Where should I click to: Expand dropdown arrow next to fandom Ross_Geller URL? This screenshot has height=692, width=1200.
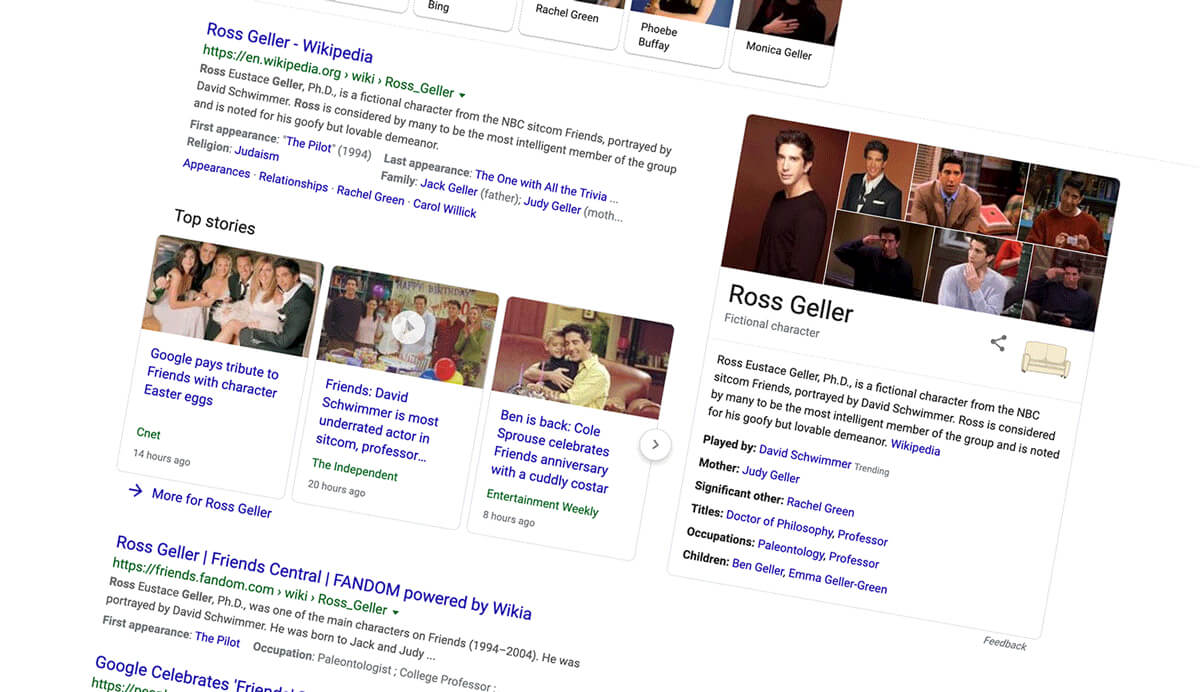395,611
